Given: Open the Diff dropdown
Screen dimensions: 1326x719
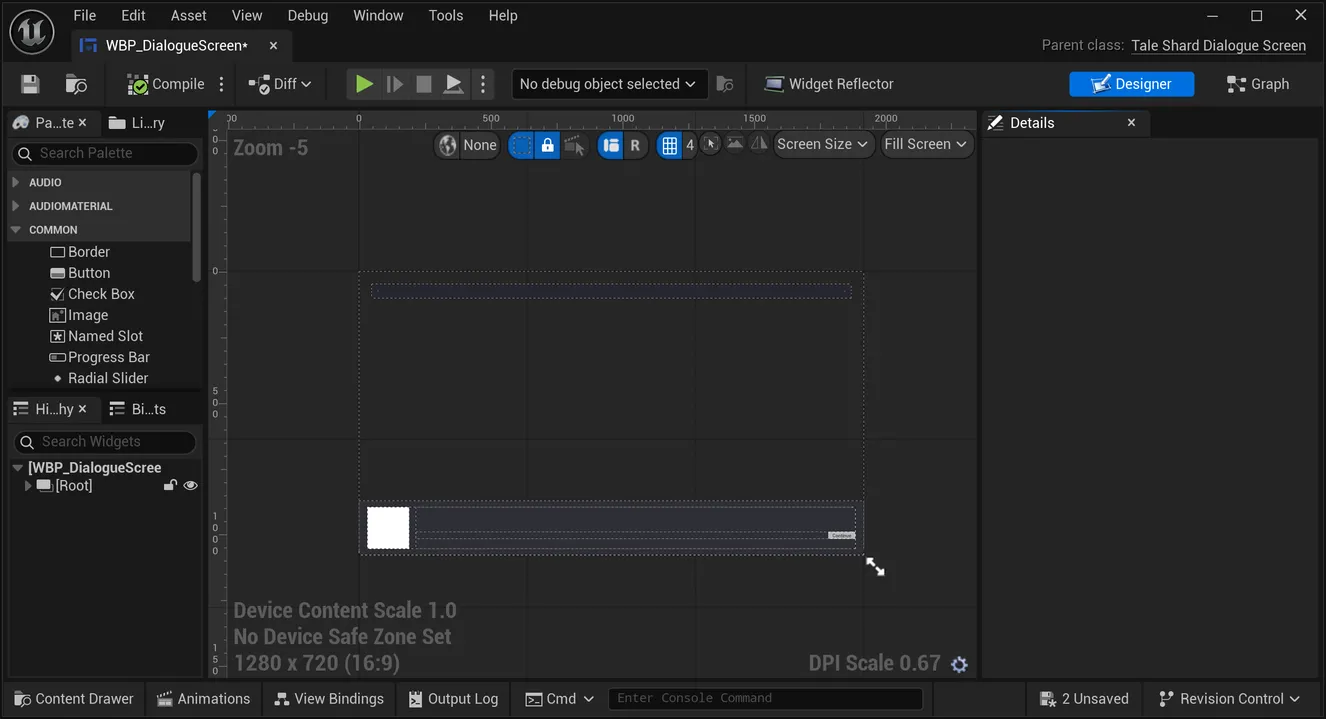Looking at the screenshot, I should click(280, 84).
